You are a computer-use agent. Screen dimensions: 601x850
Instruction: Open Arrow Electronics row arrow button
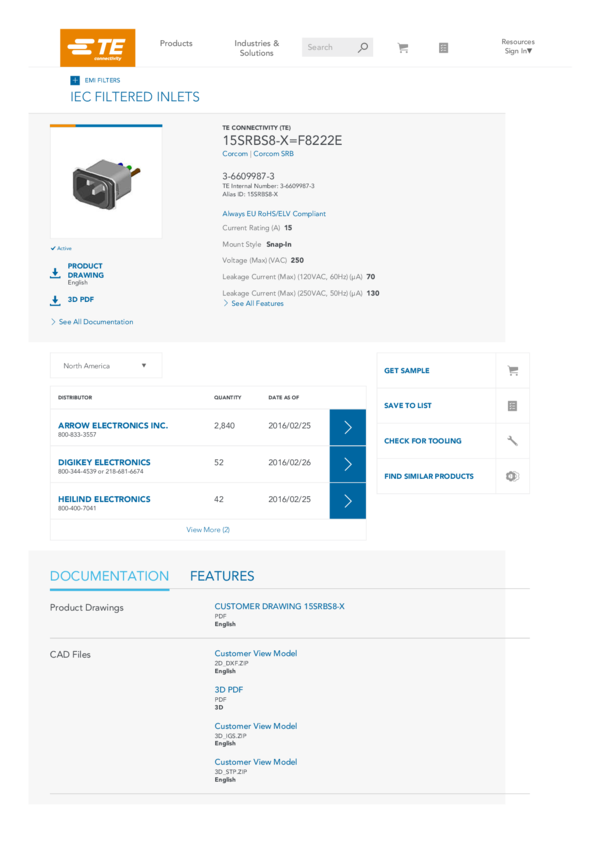(348, 427)
